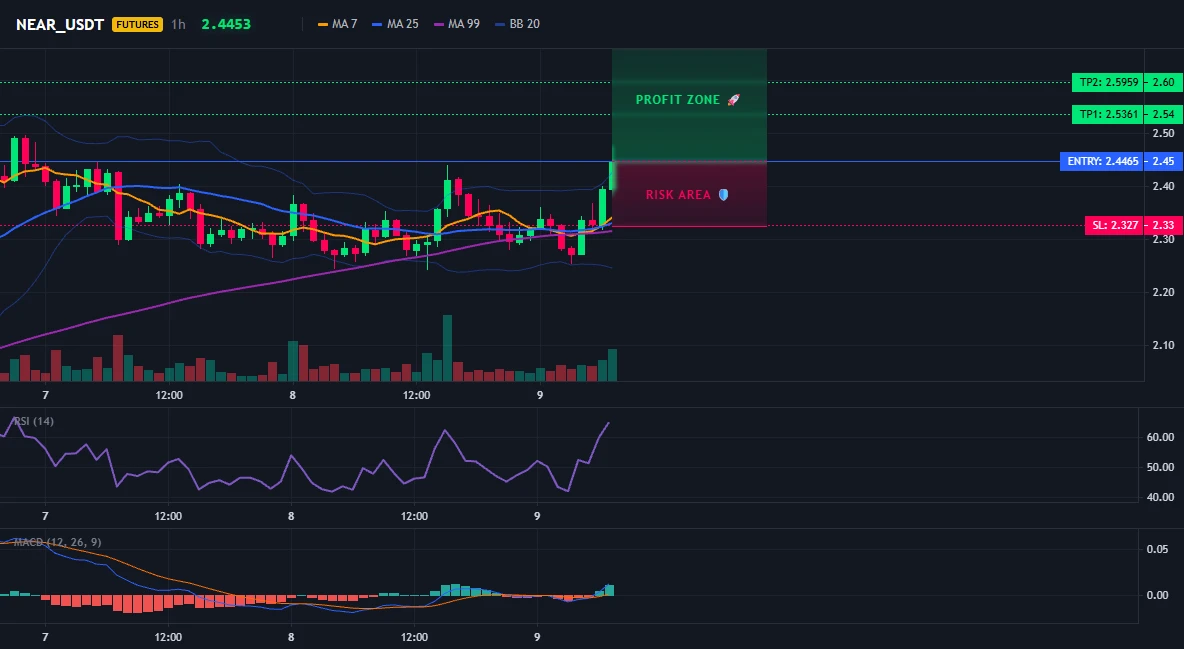This screenshot has width=1184, height=649.
Task: Click the 2.40 price axis value
Action: pyautogui.click(x=1164, y=186)
